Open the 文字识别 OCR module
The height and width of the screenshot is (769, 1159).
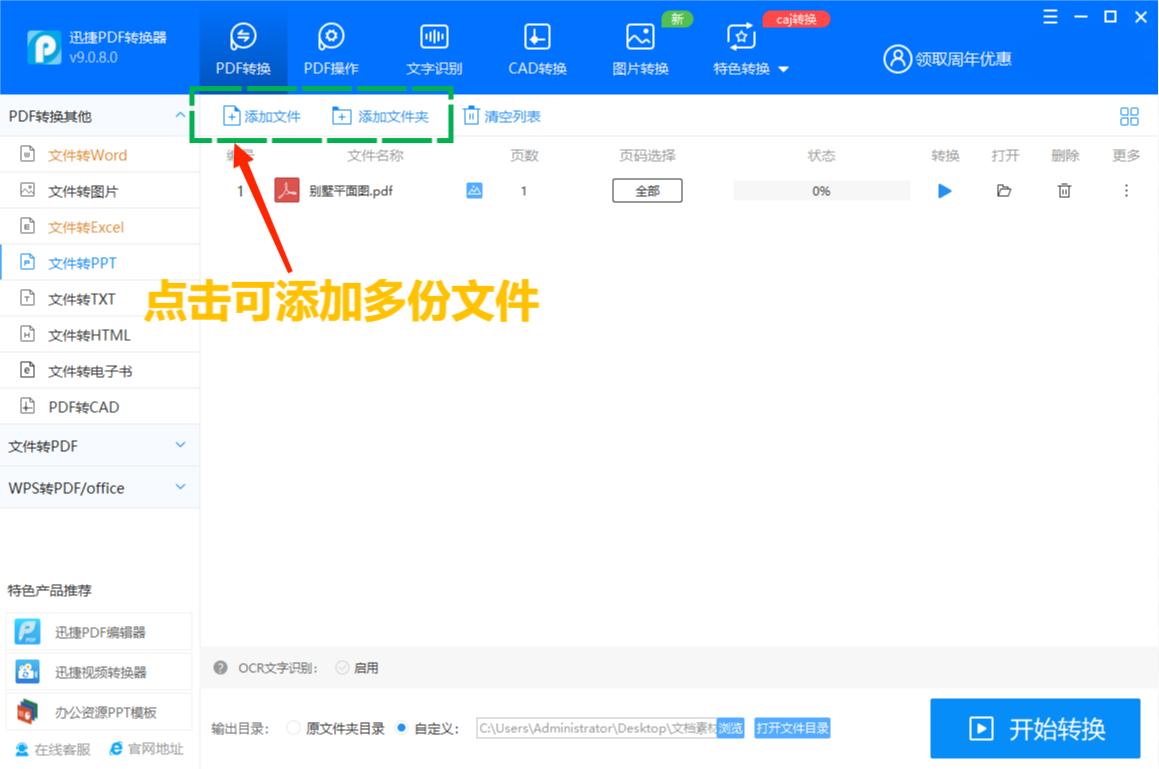pos(433,47)
